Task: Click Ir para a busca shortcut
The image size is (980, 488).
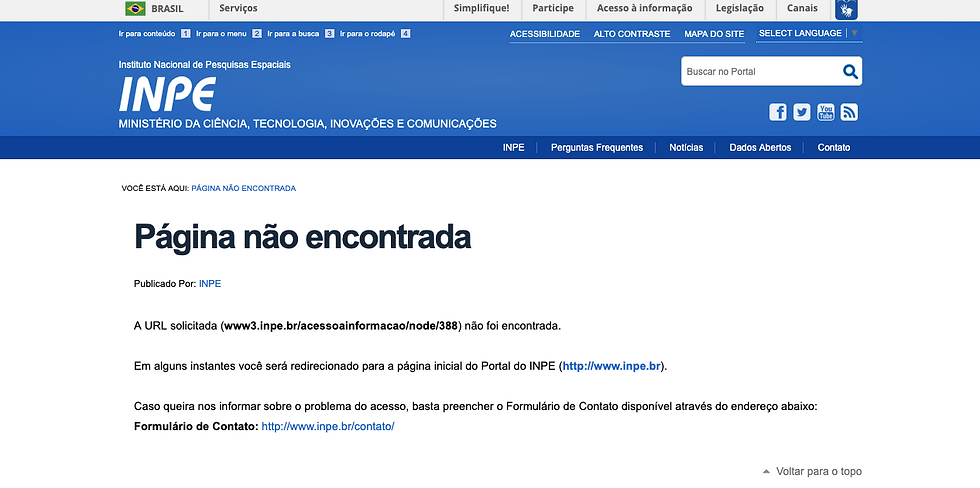Action: [301, 34]
